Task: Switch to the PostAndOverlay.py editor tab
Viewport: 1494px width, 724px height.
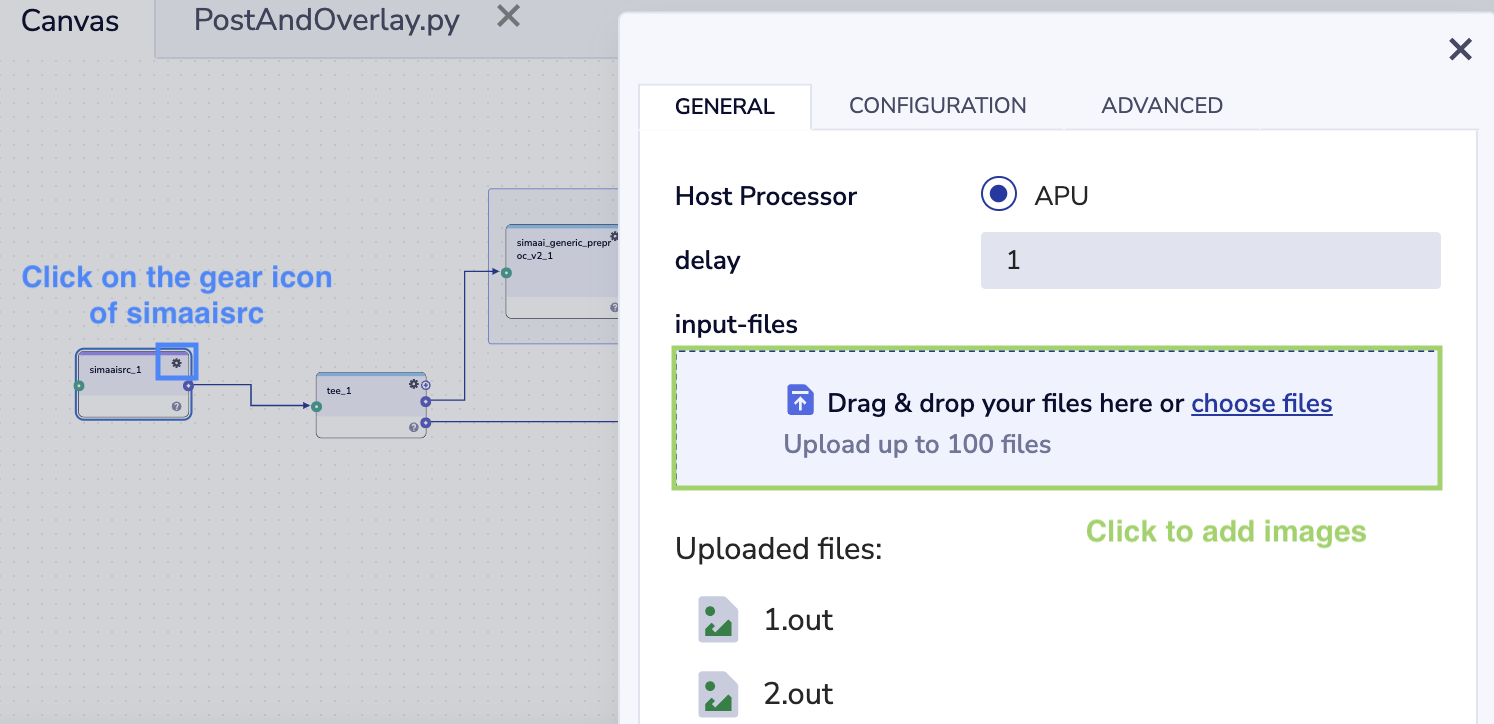Action: tap(326, 20)
